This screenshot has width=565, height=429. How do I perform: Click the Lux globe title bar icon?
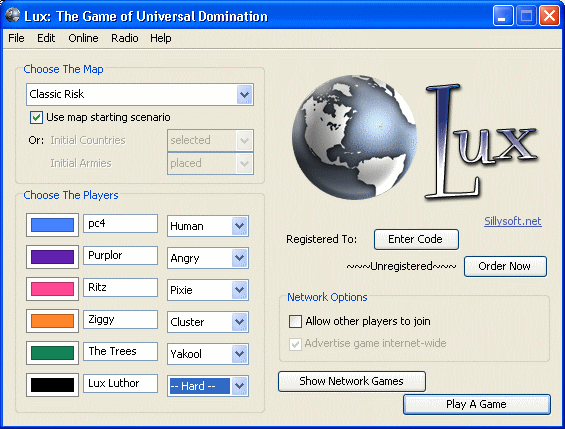pyautogui.click(x=12, y=15)
